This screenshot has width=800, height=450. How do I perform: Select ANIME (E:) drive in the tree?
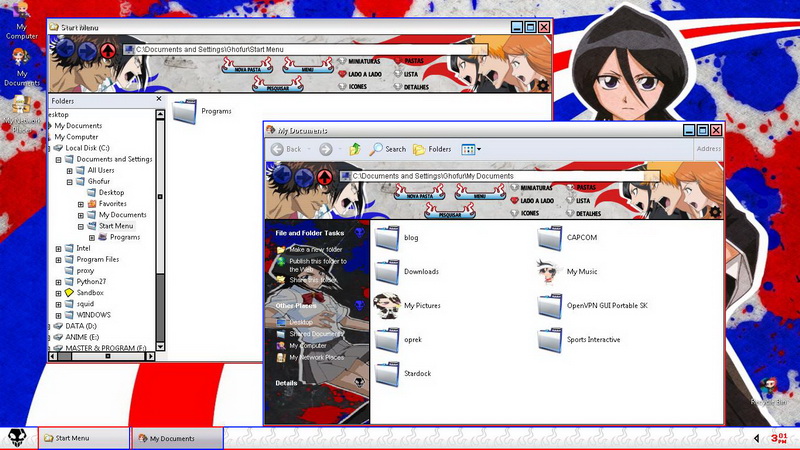[76, 337]
